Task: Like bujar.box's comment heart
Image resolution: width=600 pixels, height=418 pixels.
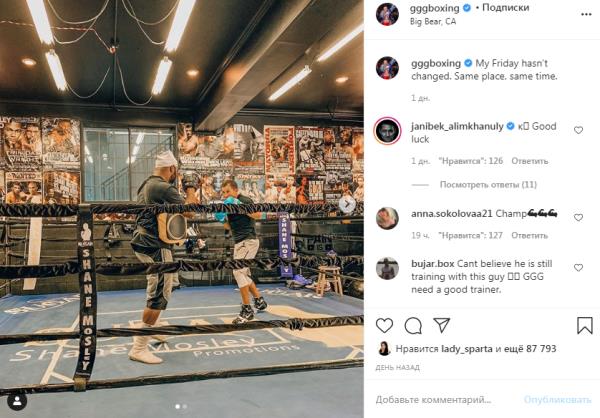Action: point(579,268)
